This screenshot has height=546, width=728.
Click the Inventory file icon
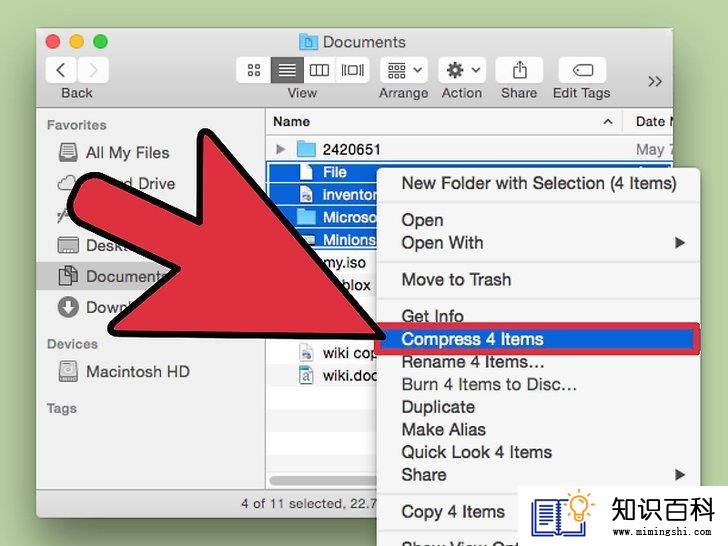[x=306, y=195]
